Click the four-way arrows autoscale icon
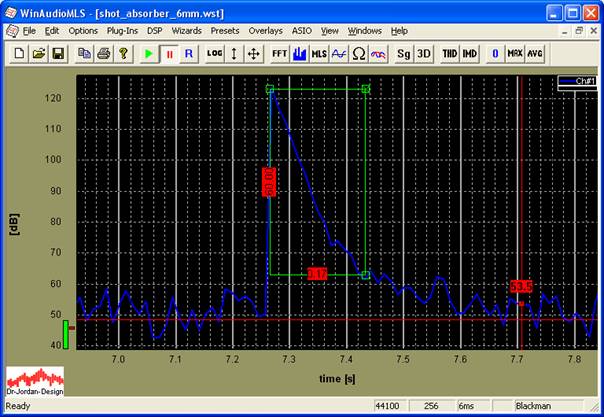Image resolution: width=604 pixels, height=417 pixels. (x=253, y=54)
